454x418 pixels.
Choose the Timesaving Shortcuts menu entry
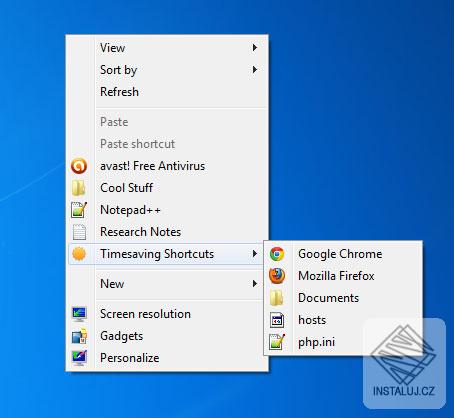165,254
